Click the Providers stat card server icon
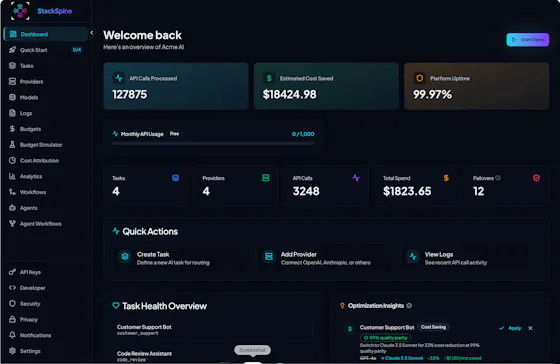This screenshot has height=364, width=560. click(x=266, y=178)
